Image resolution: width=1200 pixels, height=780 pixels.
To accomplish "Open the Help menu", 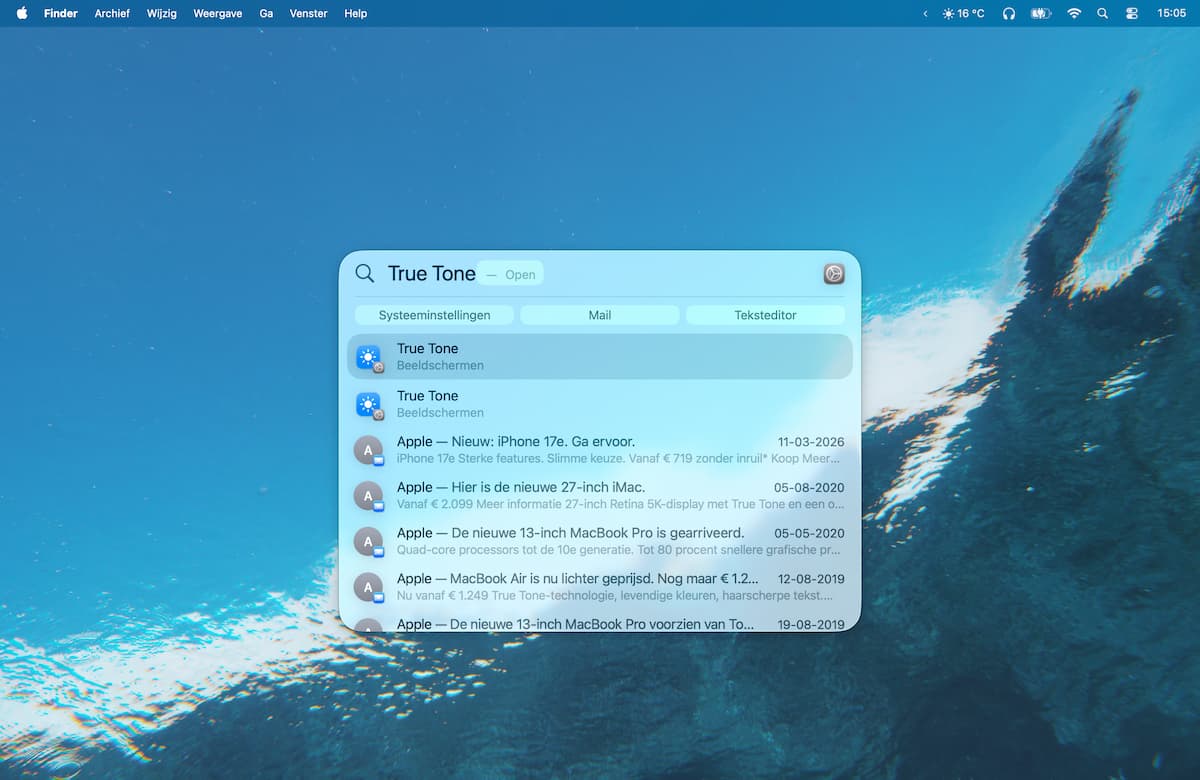I will point(355,13).
